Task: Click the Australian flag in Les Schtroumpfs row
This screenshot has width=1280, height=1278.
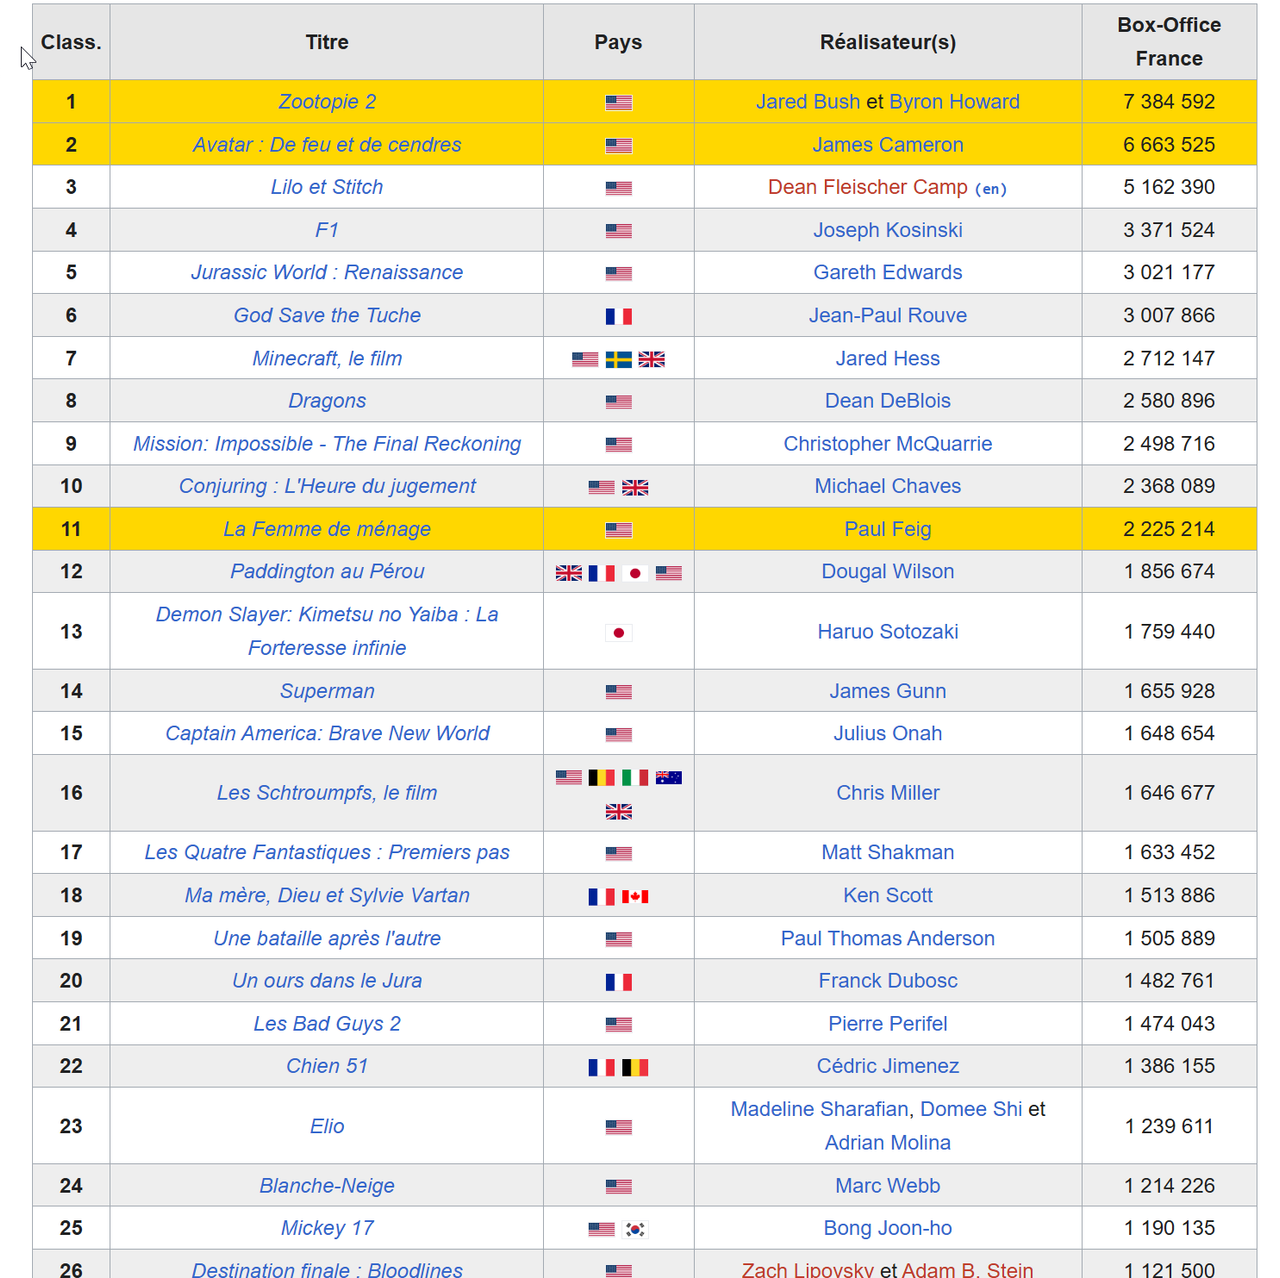Action: click(669, 777)
